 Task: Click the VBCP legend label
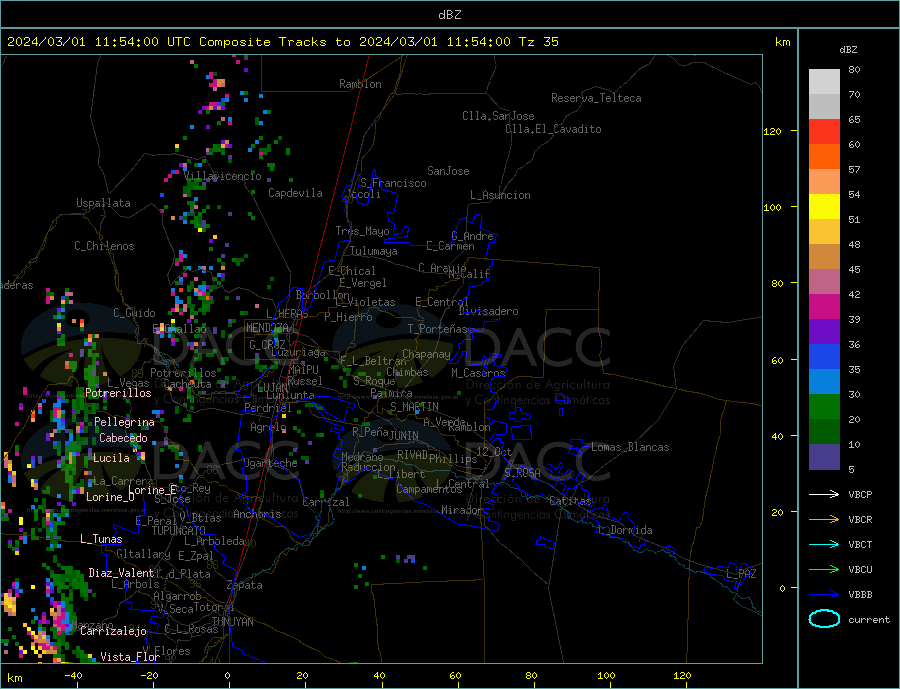pyautogui.click(x=860, y=494)
